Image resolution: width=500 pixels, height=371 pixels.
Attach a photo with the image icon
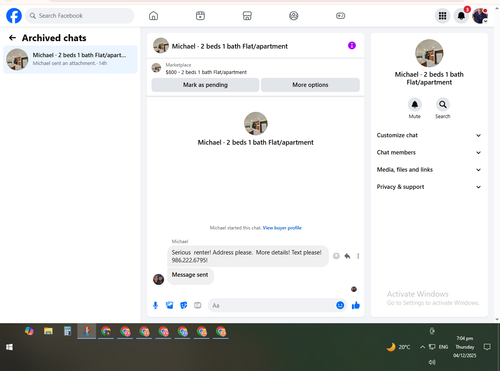pyautogui.click(x=170, y=305)
